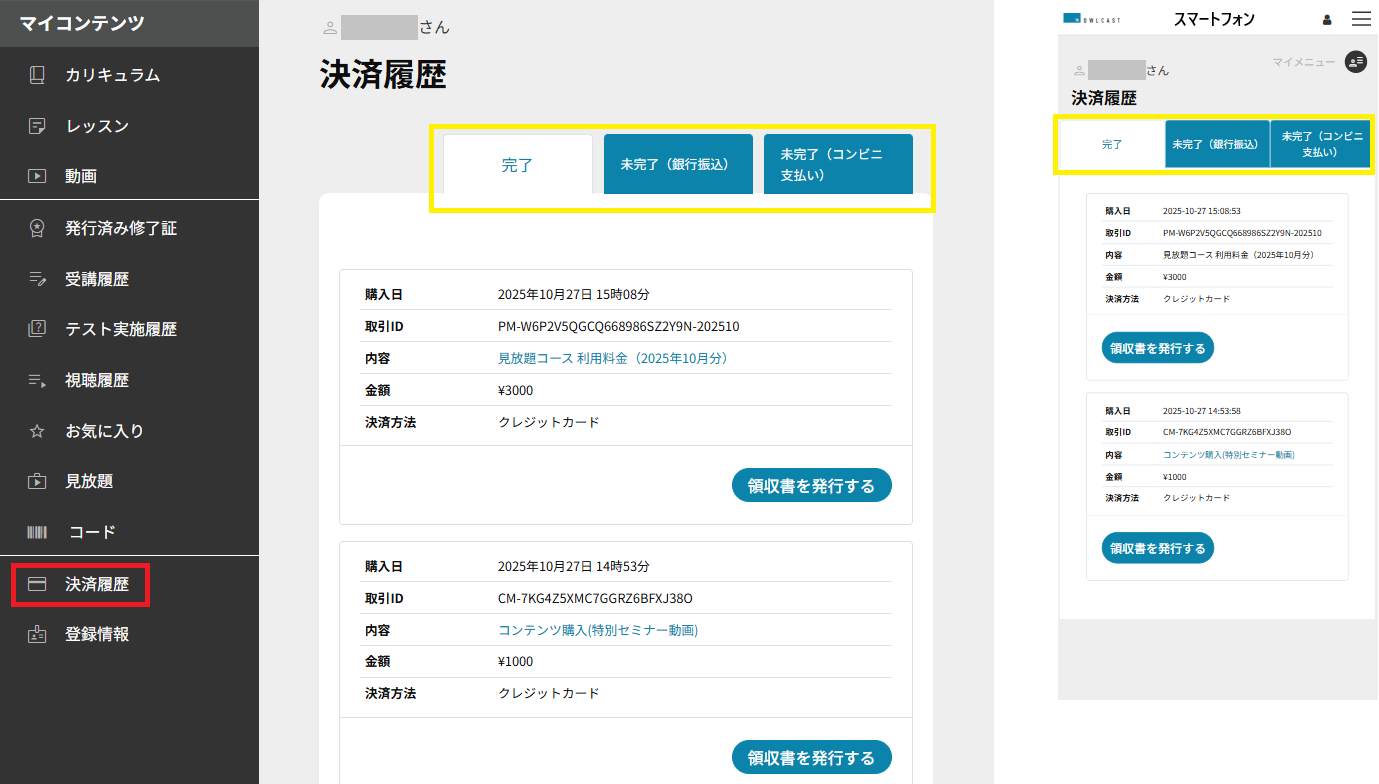Switch to the 未完了（銀行振込）tab
1379x784 pixels.
pos(677,164)
